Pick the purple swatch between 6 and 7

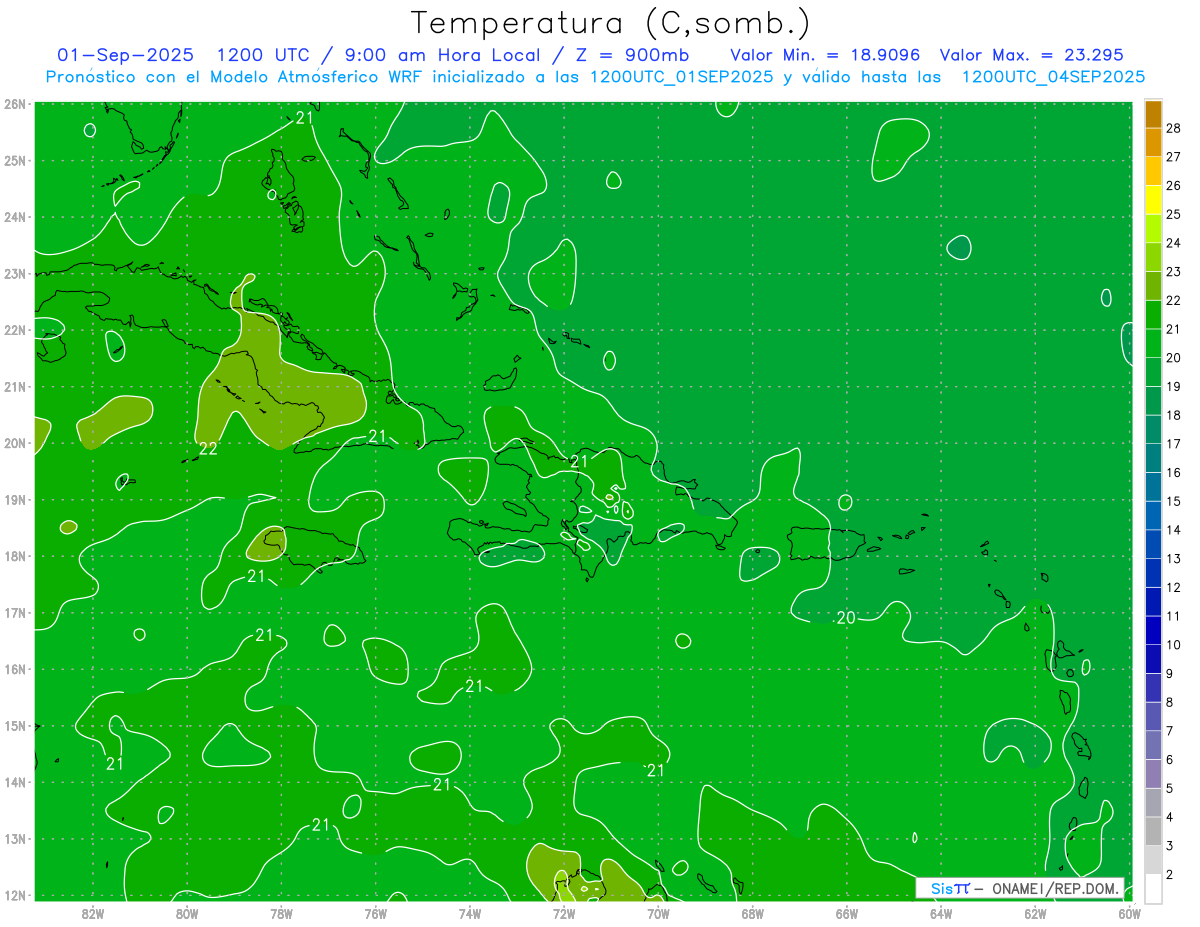click(x=1153, y=746)
